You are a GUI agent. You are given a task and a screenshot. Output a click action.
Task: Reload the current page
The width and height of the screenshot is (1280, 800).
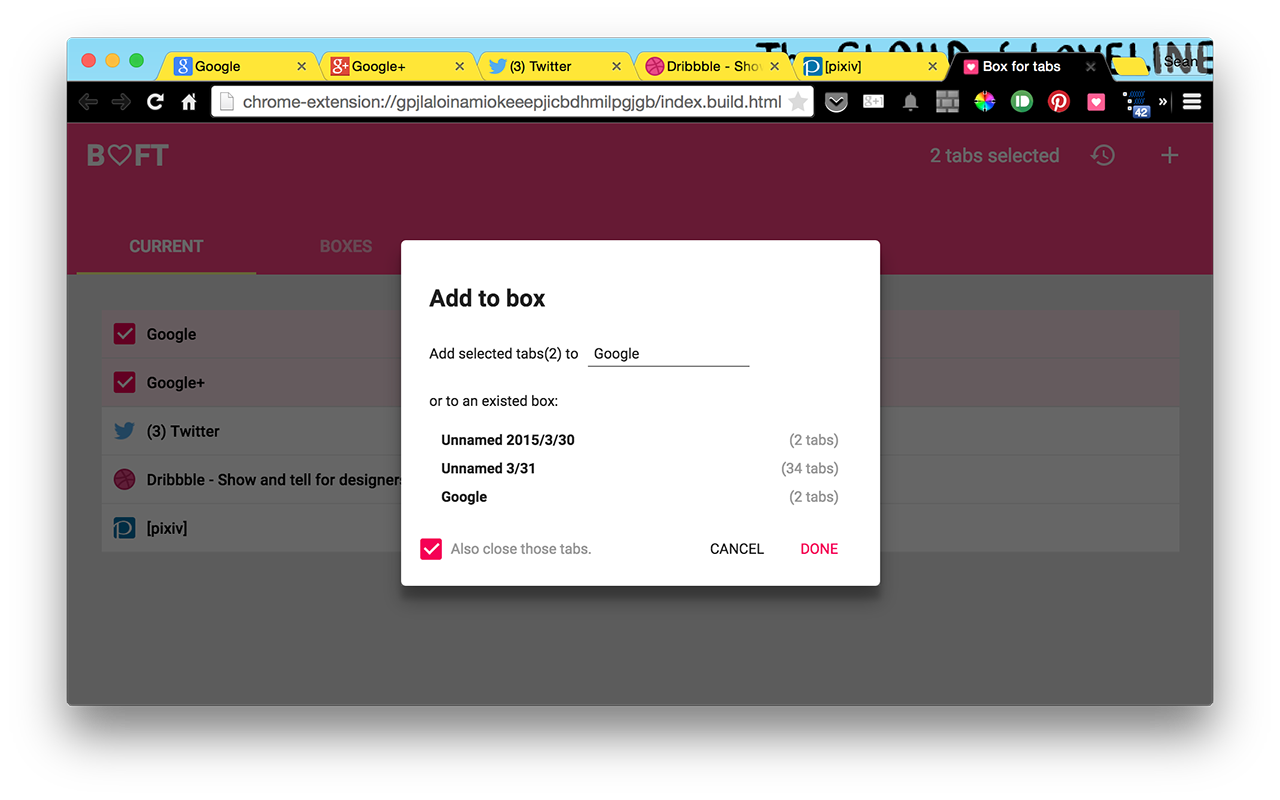pyautogui.click(x=155, y=102)
